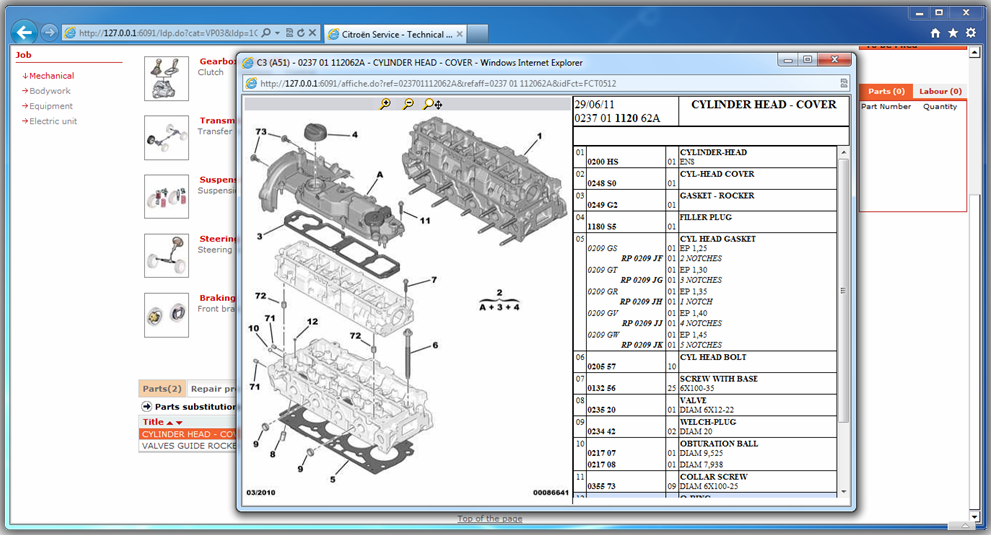Click the zoom out magnifier icon
Screen dimensions: 991x535
(x=408, y=104)
